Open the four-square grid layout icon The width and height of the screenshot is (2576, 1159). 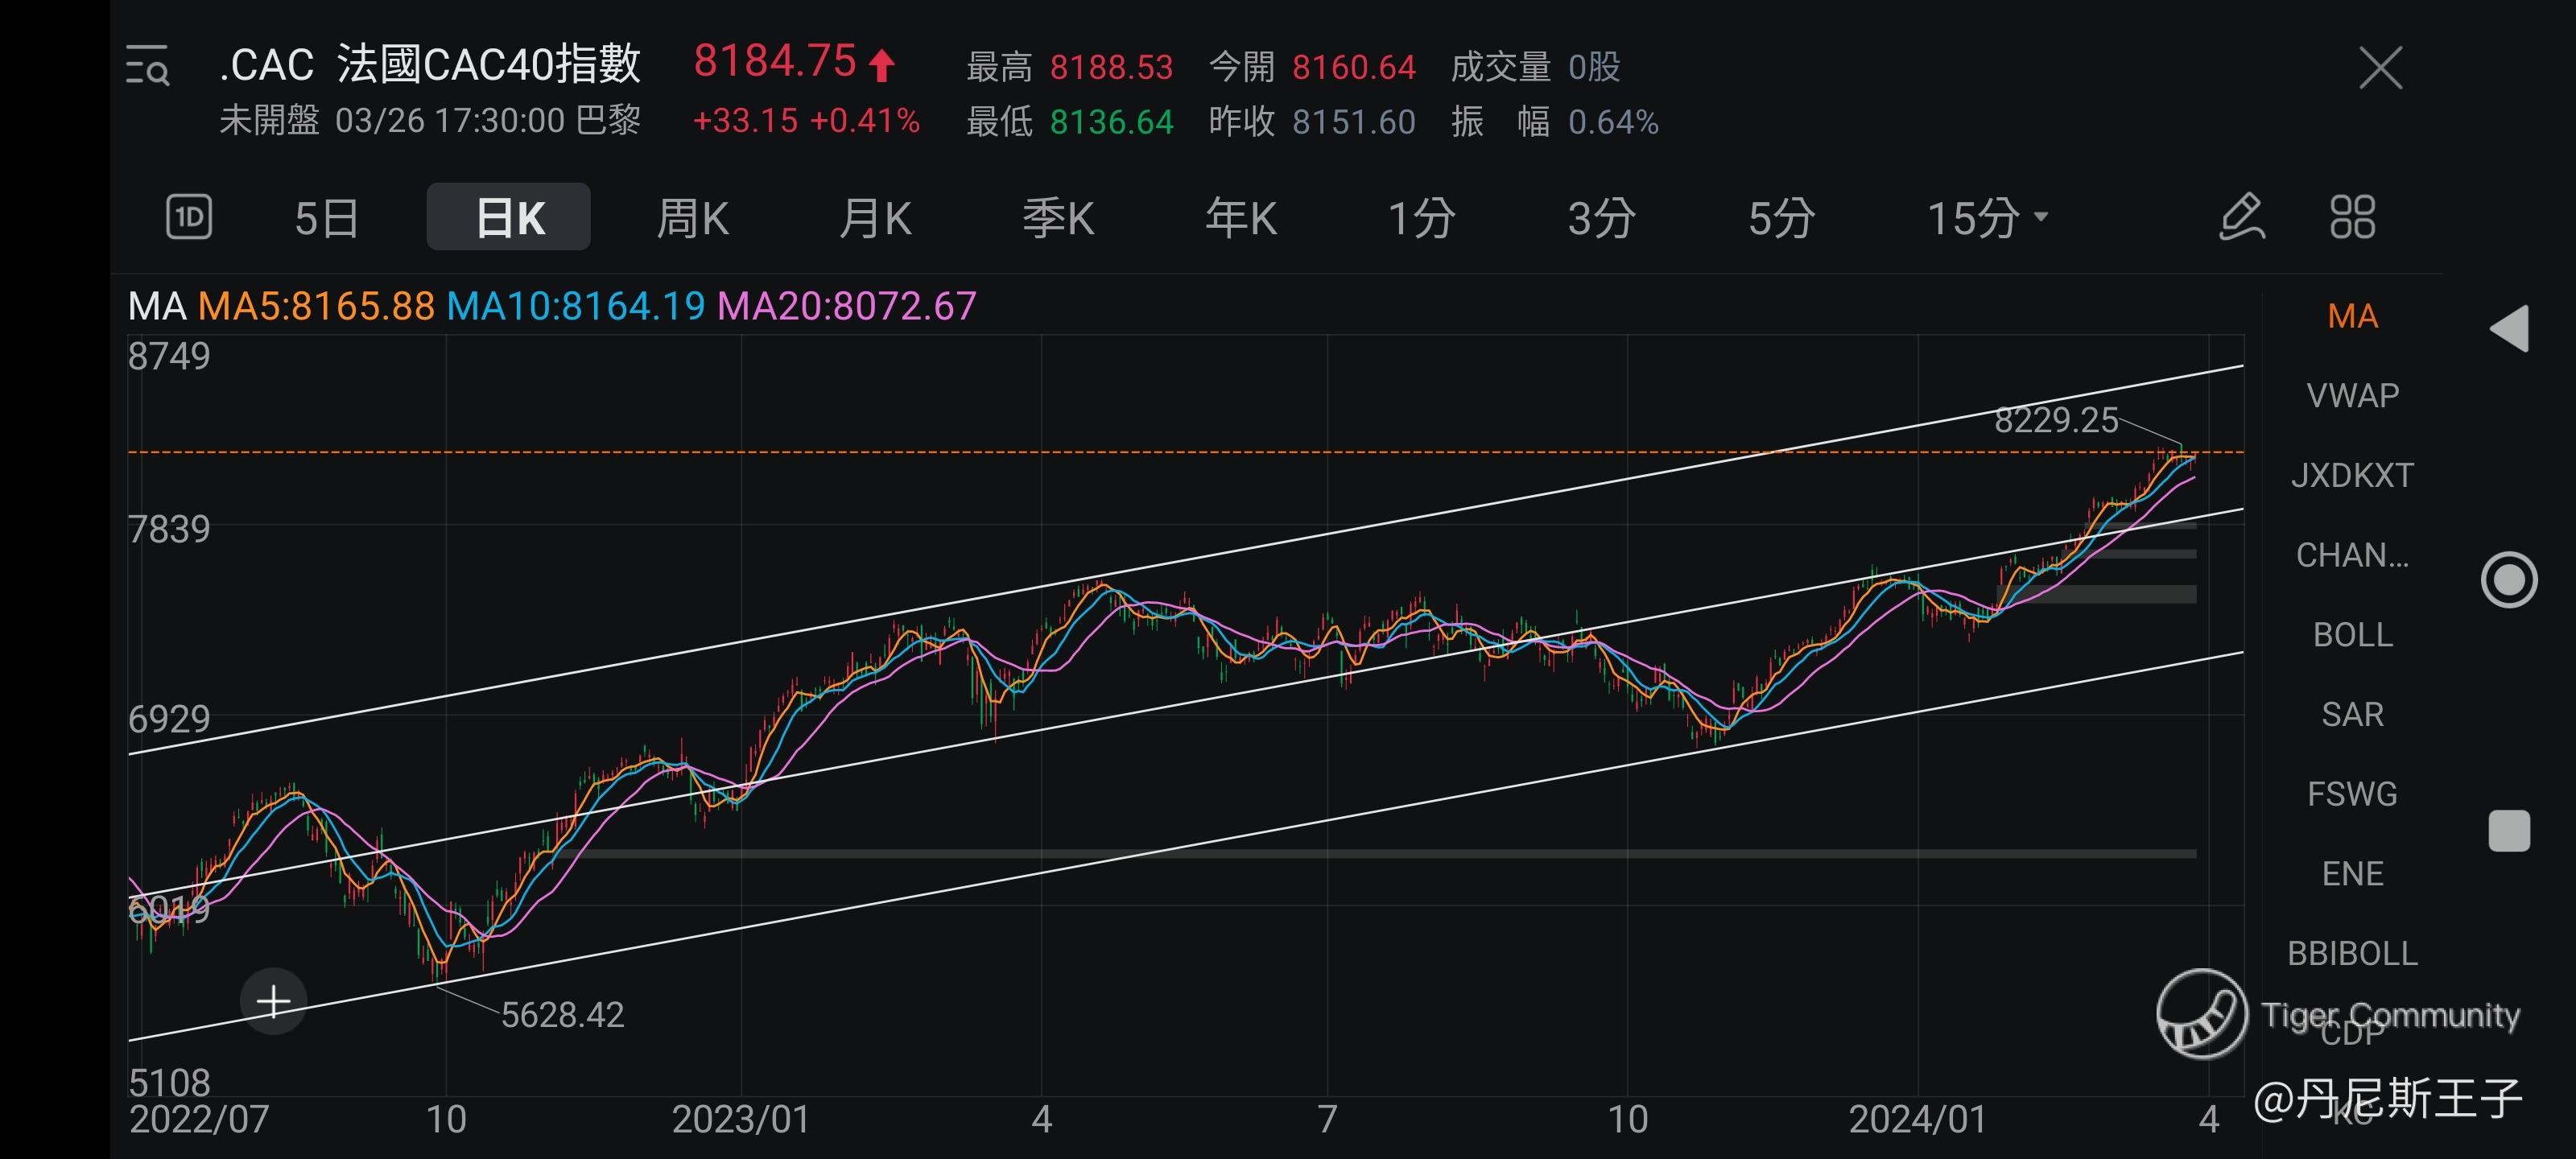tap(2352, 217)
